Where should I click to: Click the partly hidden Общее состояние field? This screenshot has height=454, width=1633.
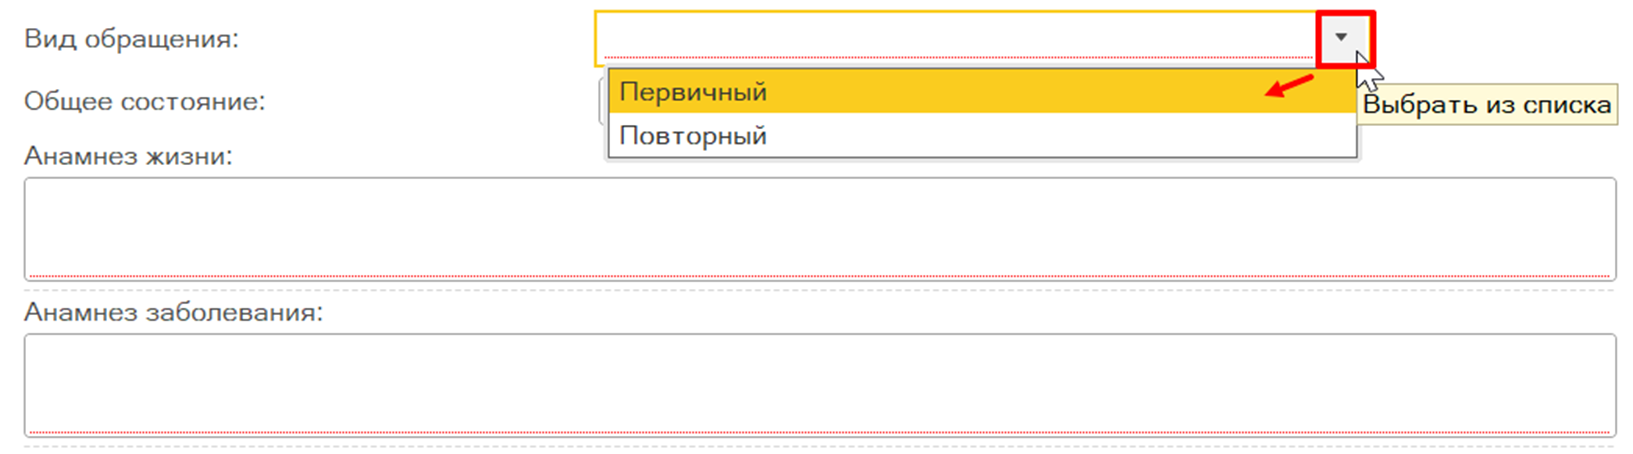pyautogui.click(x=602, y=104)
